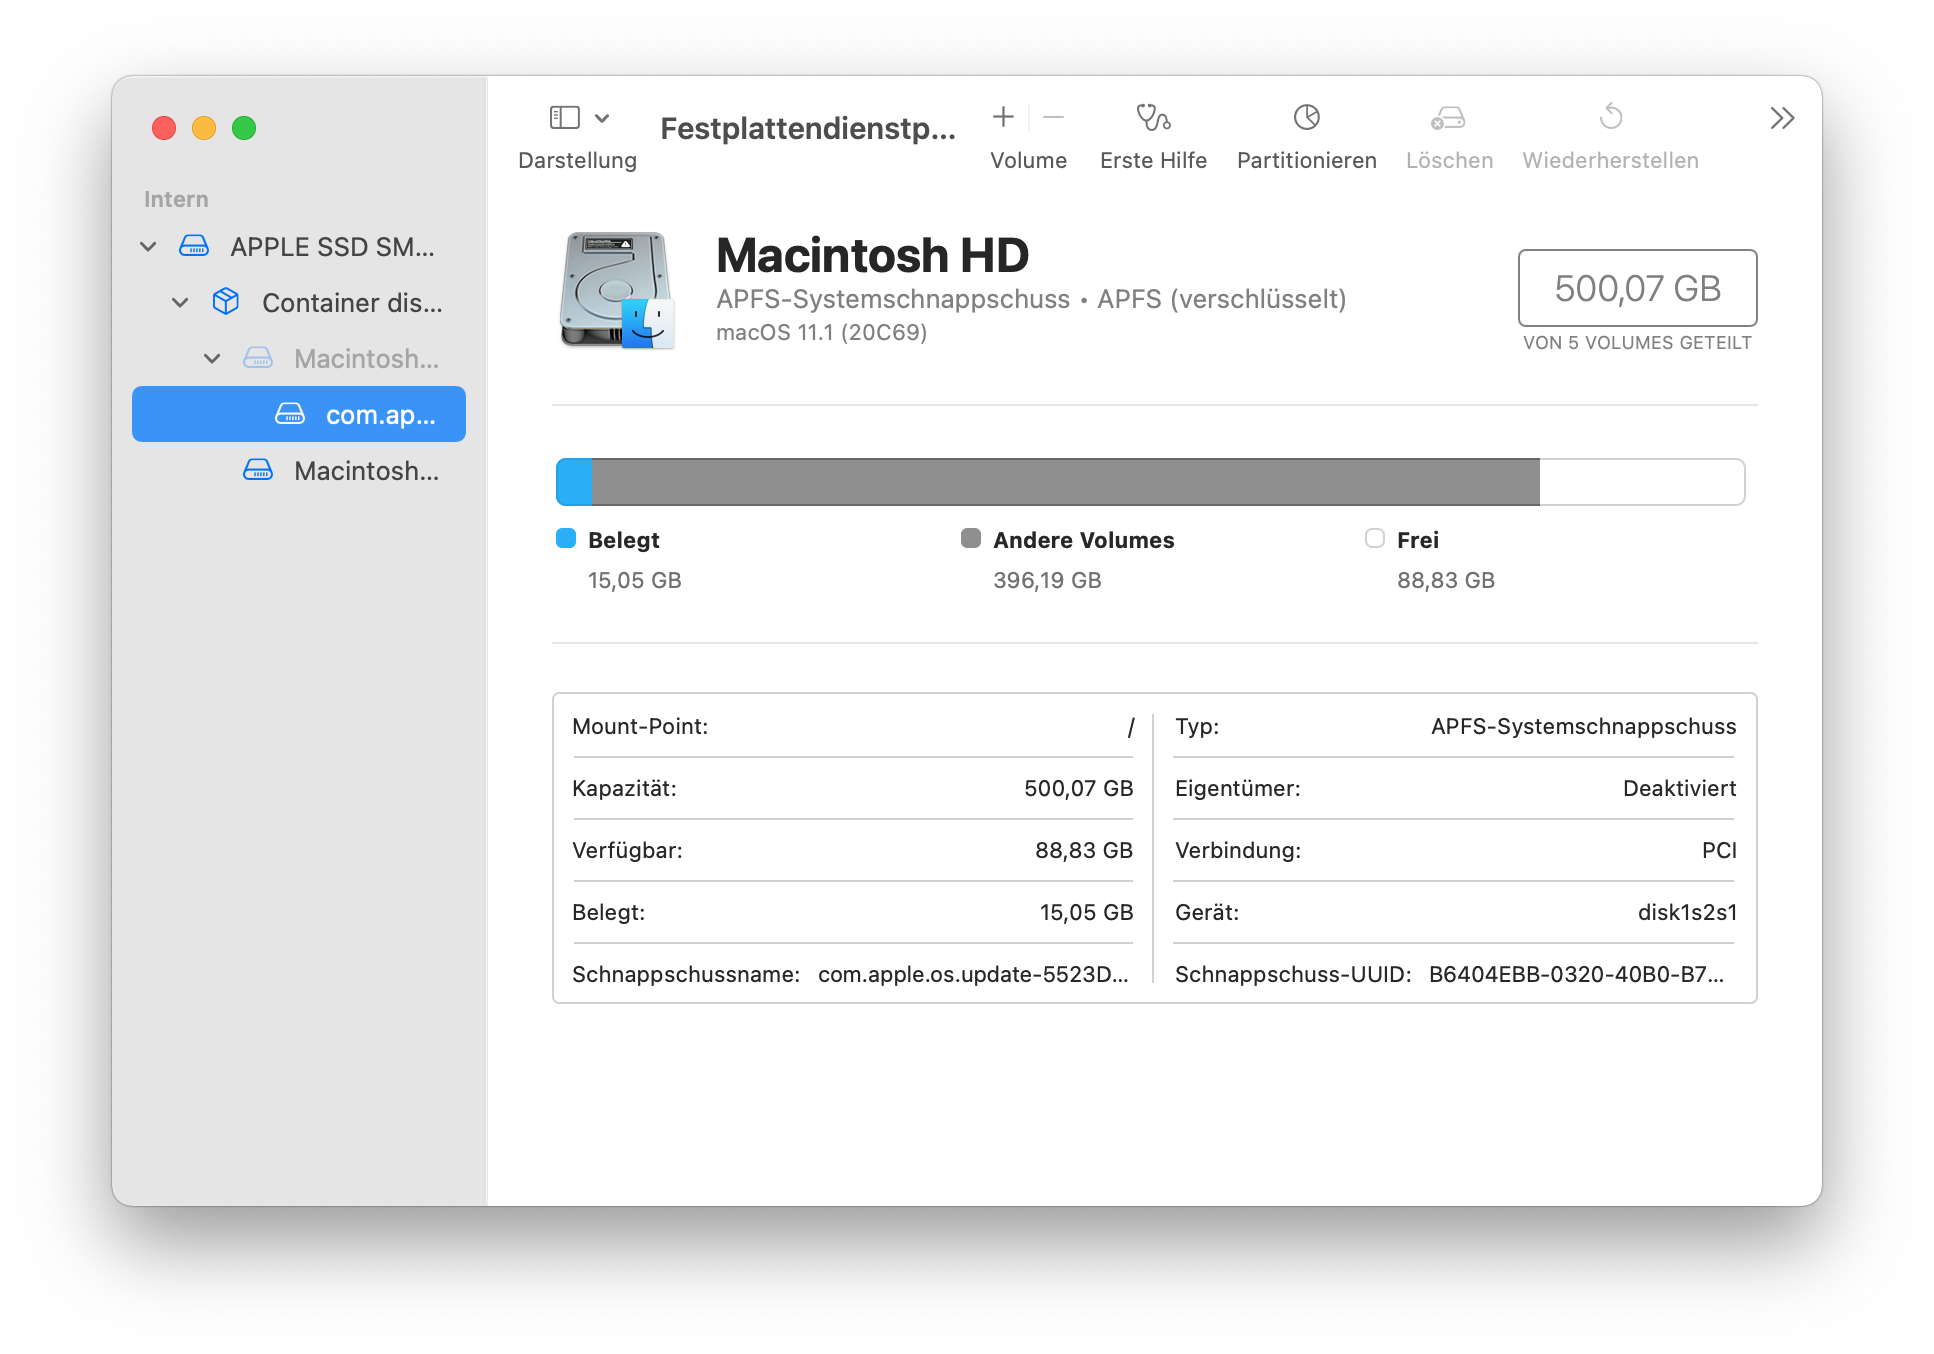Click the grey Andere Volumes legend swatch
Viewport: 1934px width, 1354px height.
tap(970, 539)
